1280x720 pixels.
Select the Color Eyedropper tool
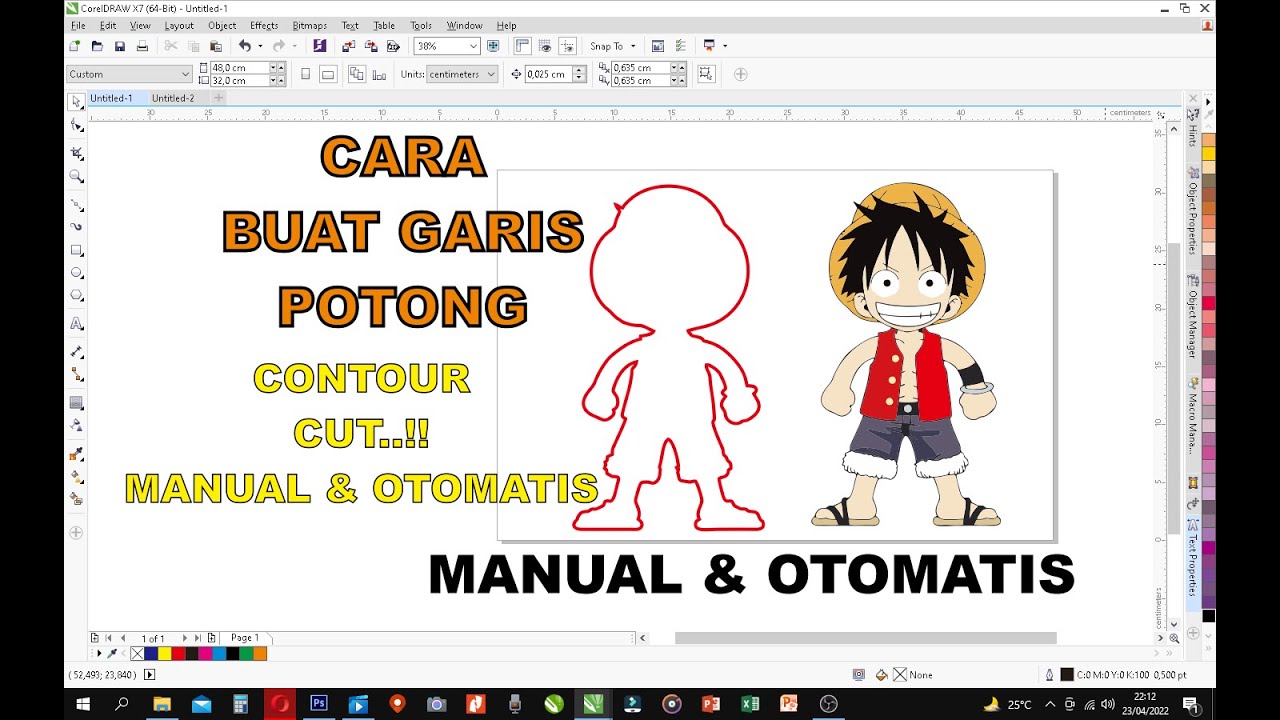pos(77,454)
